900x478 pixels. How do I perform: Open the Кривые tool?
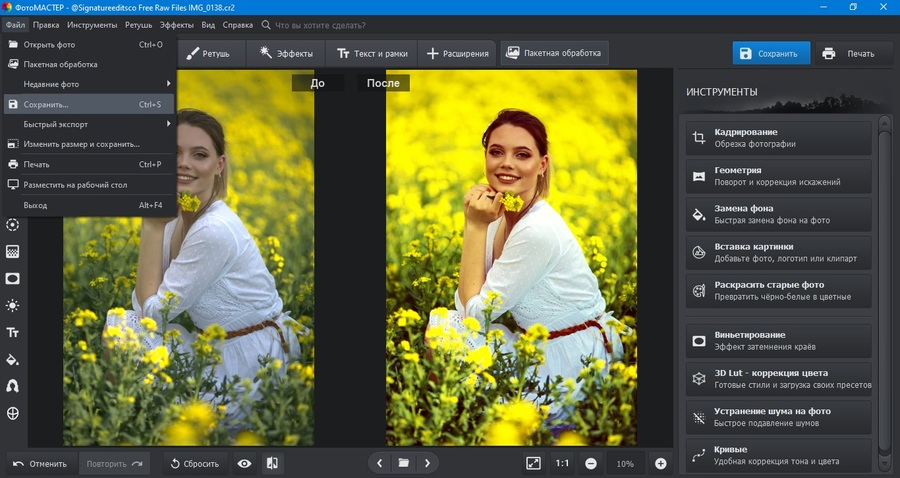pos(778,455)
